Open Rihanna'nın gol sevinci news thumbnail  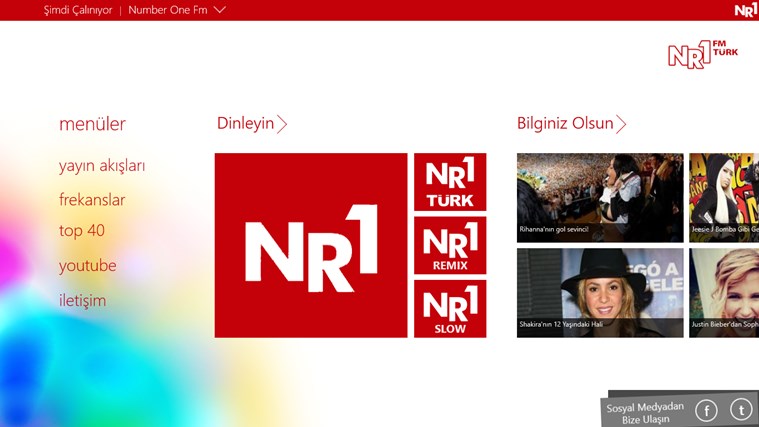[x=600, y=198]
